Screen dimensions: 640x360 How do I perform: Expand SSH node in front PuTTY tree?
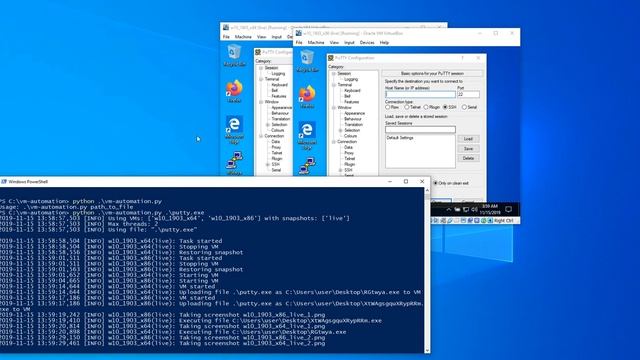click(340, 170)
